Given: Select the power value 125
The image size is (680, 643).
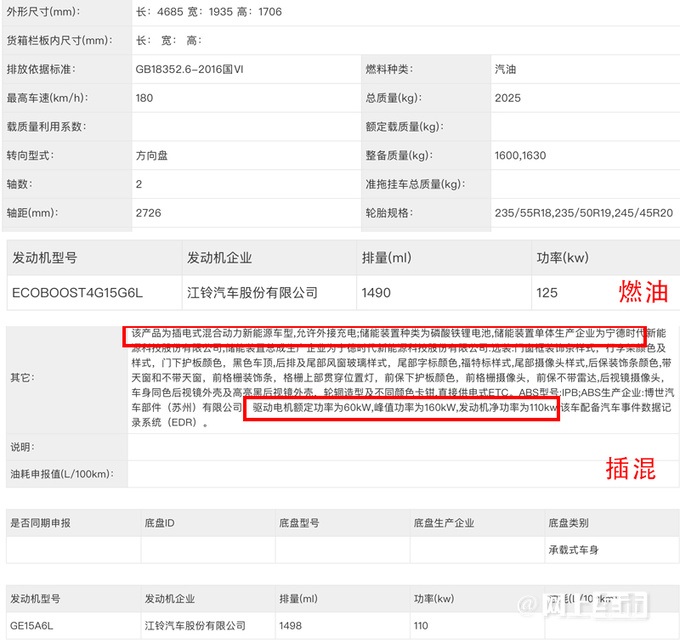Looking at the screenshot, I should pyautogui.click(x=547, y=293).
